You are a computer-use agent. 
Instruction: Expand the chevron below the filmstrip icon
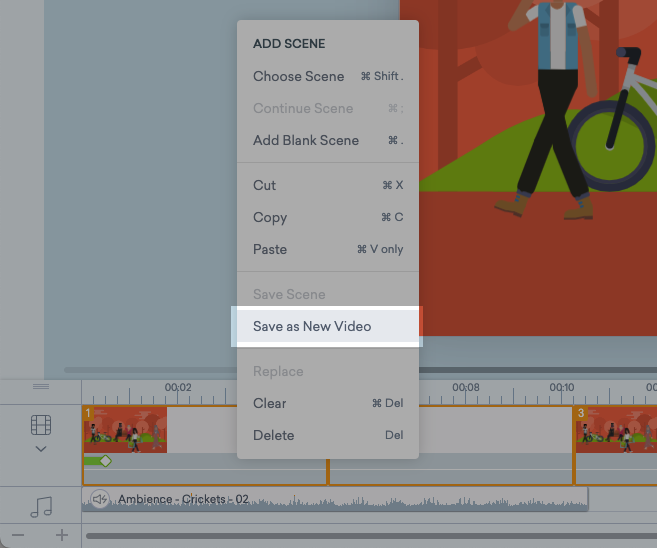tap(41, 449)
